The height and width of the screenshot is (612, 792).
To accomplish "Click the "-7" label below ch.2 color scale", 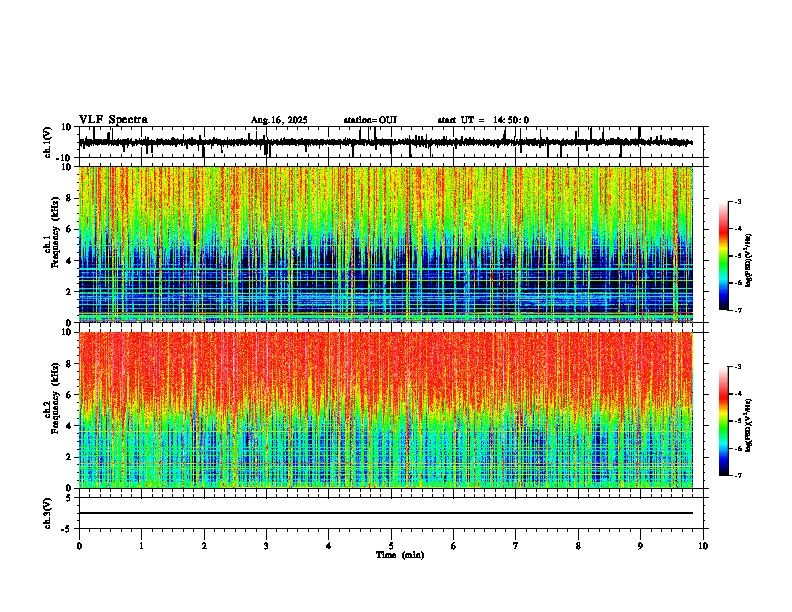I will (738, 475).
